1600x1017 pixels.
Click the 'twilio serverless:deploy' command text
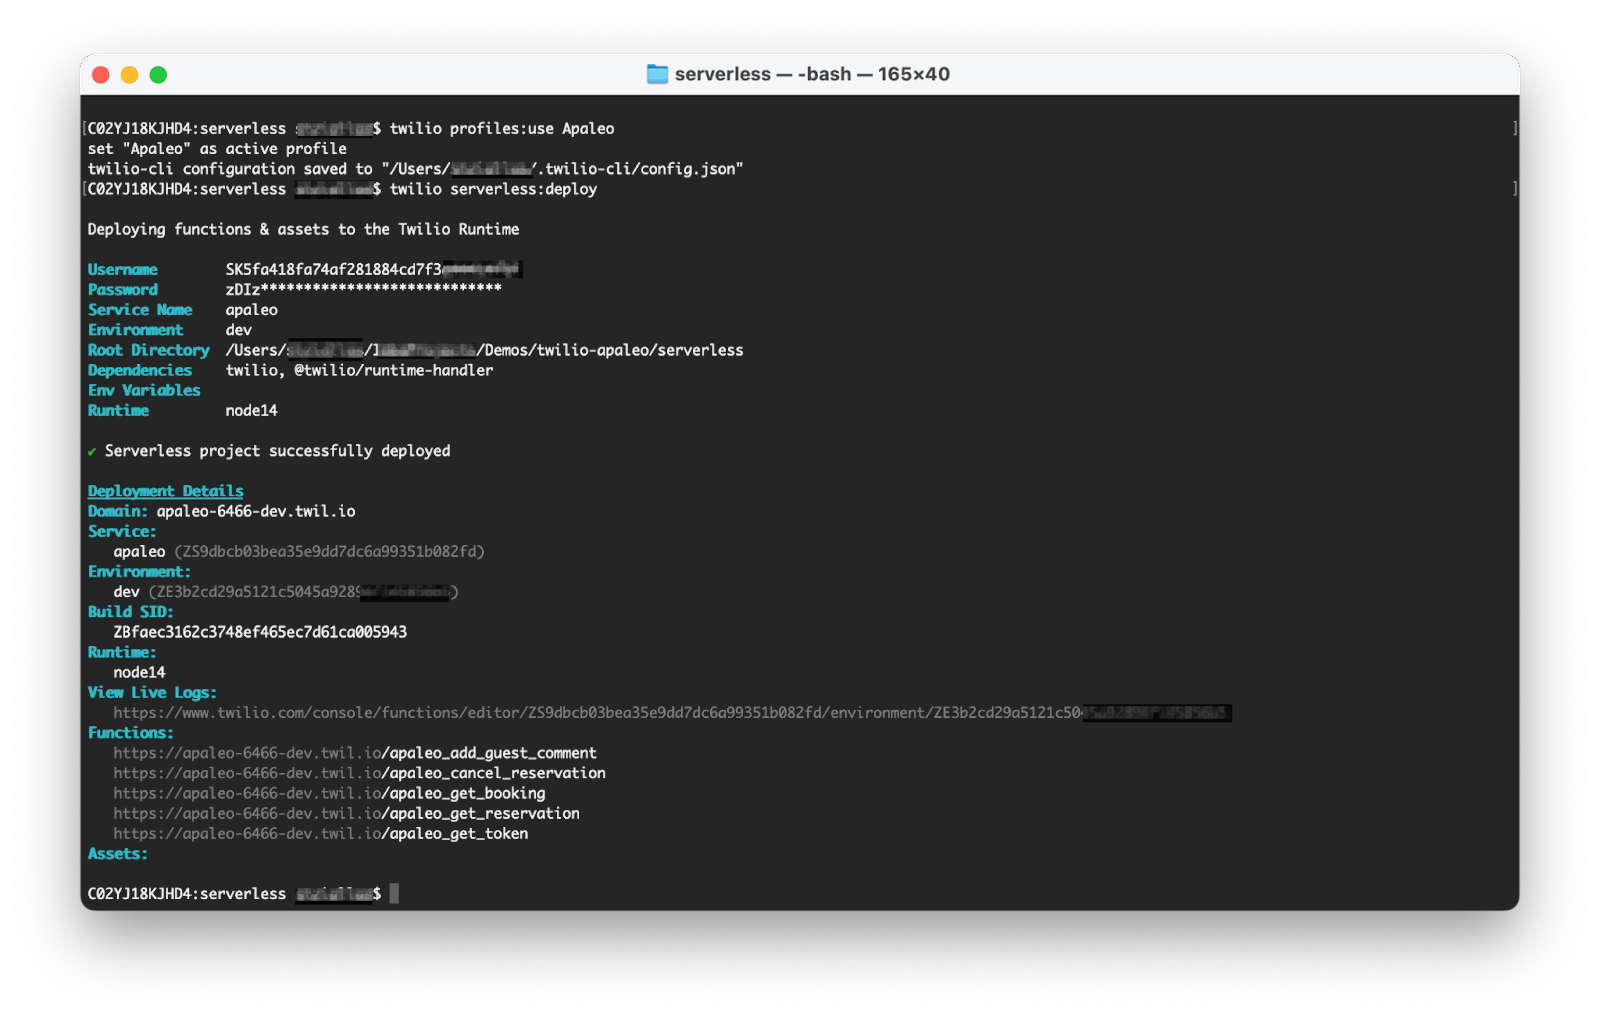pos(493,189)
